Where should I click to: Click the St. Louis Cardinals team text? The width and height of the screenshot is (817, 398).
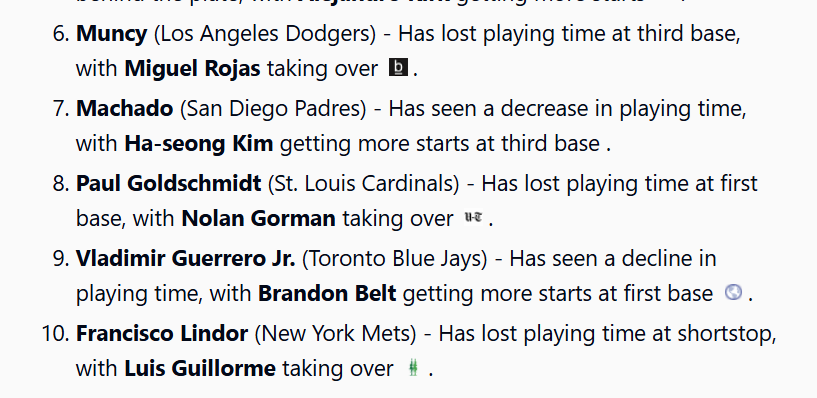click(x=364, y=184)
